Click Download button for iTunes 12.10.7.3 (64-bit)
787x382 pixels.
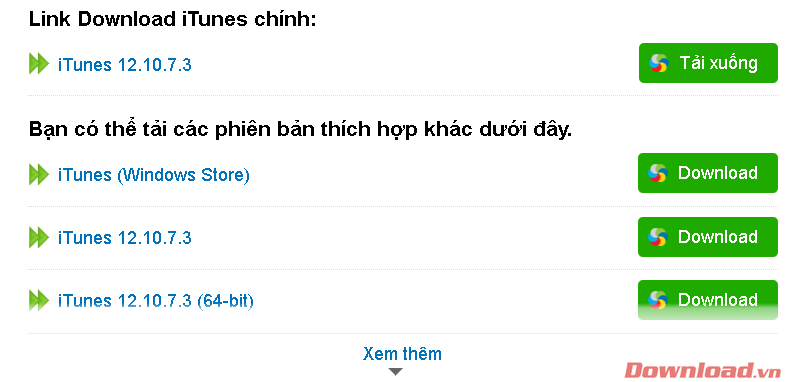click(x=708, y=300)
